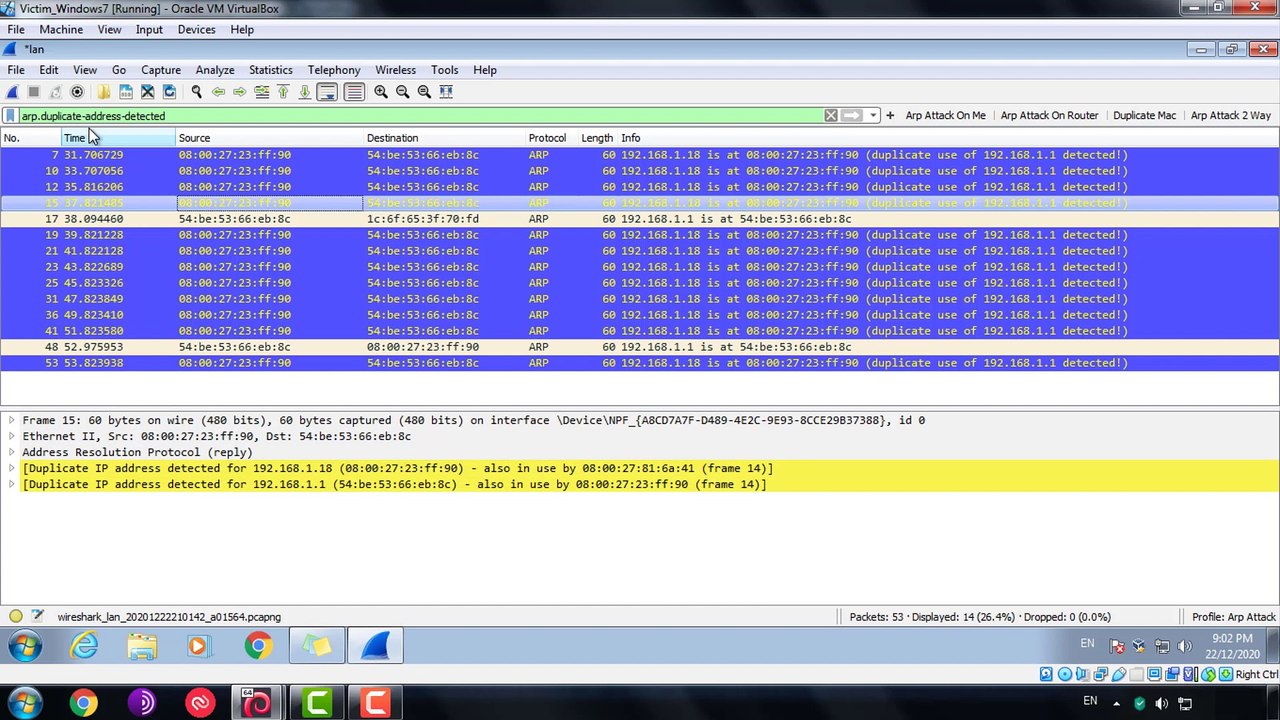Expand duplicate IP 192.168.1.18 warning

pyautogui.click(x=11, y=469)
